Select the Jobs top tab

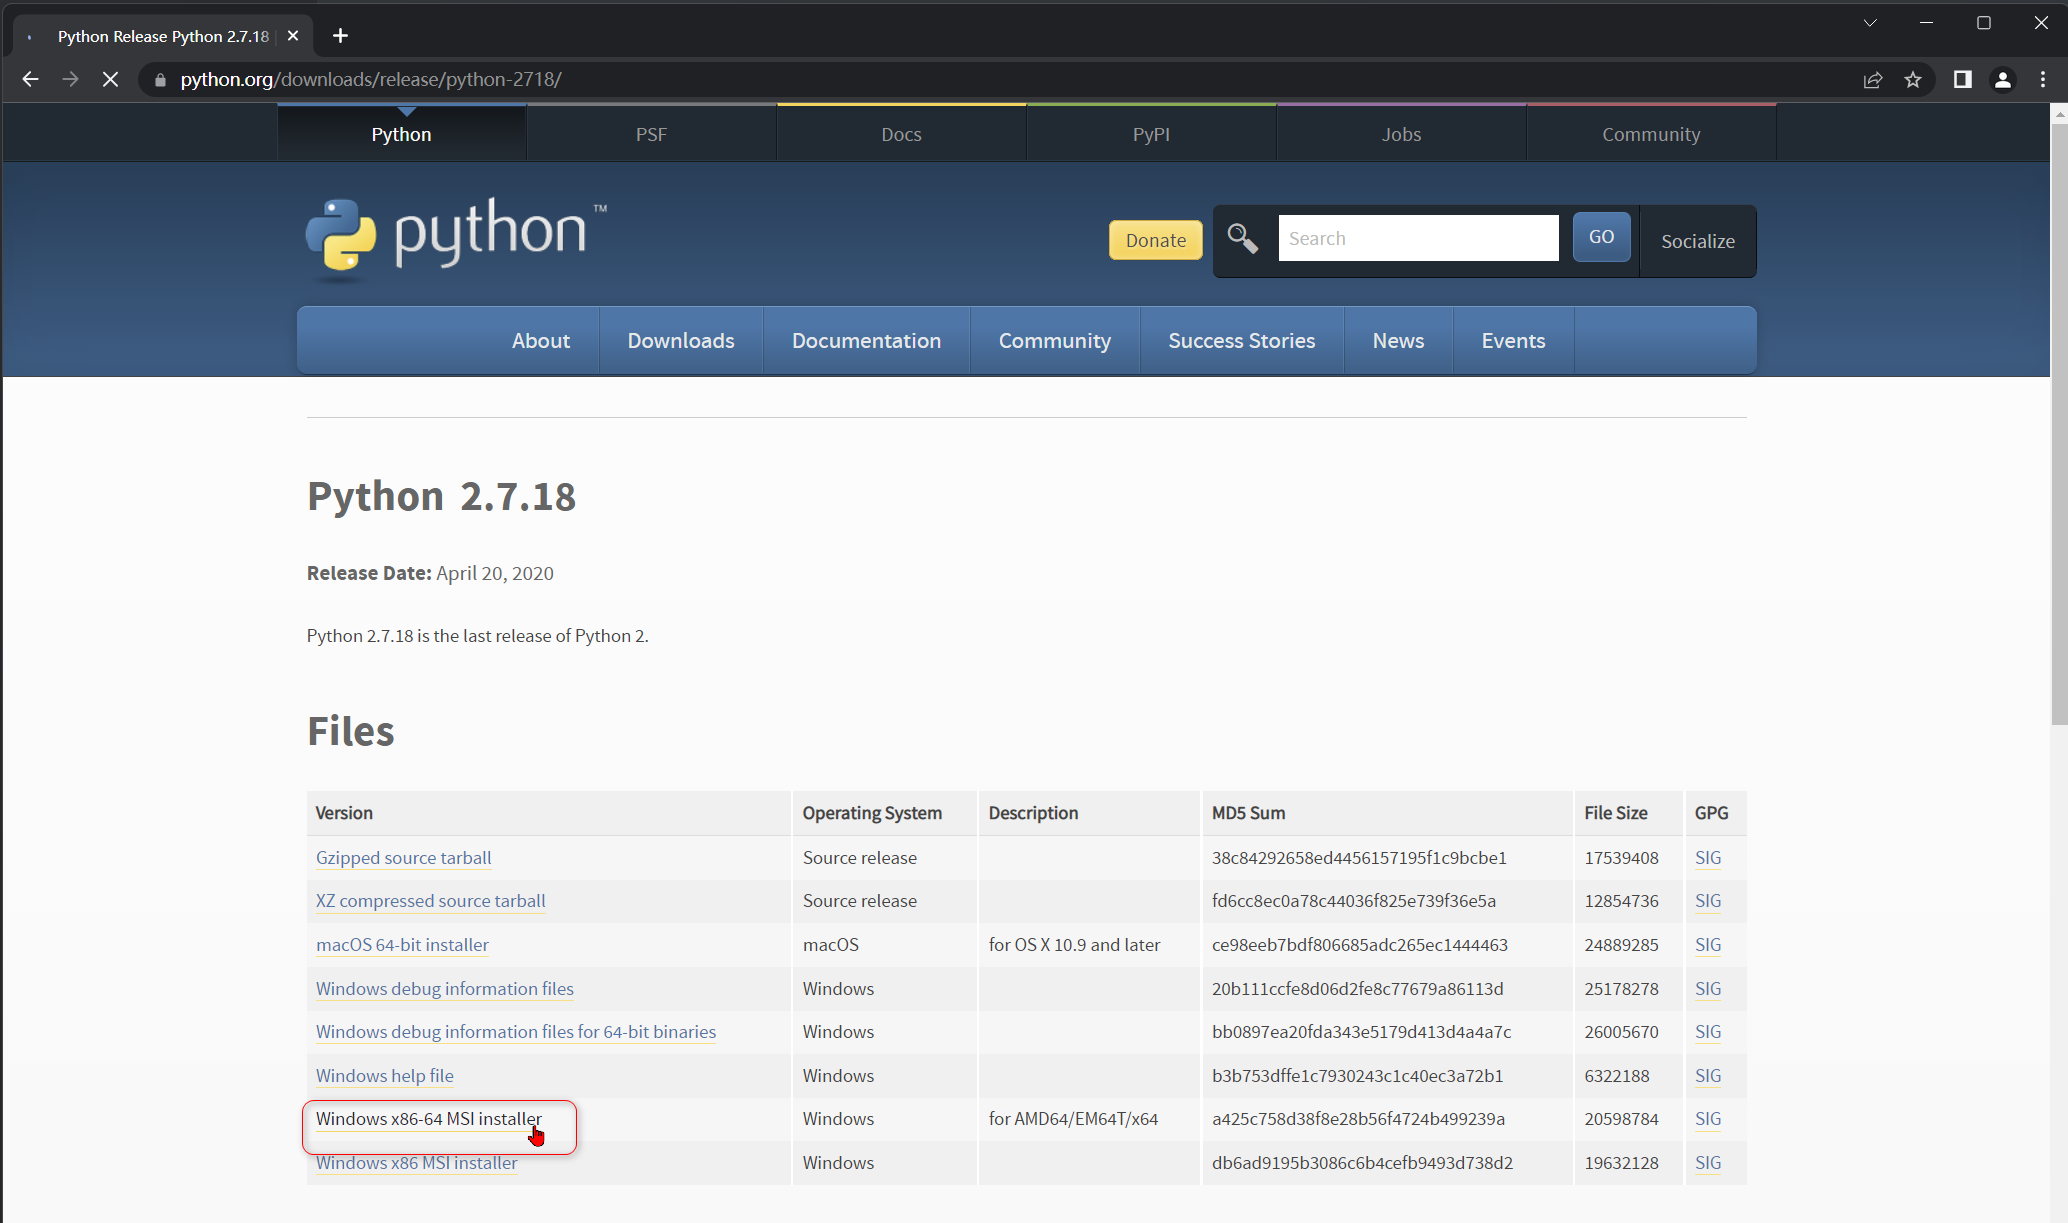tap(1401, 134)
